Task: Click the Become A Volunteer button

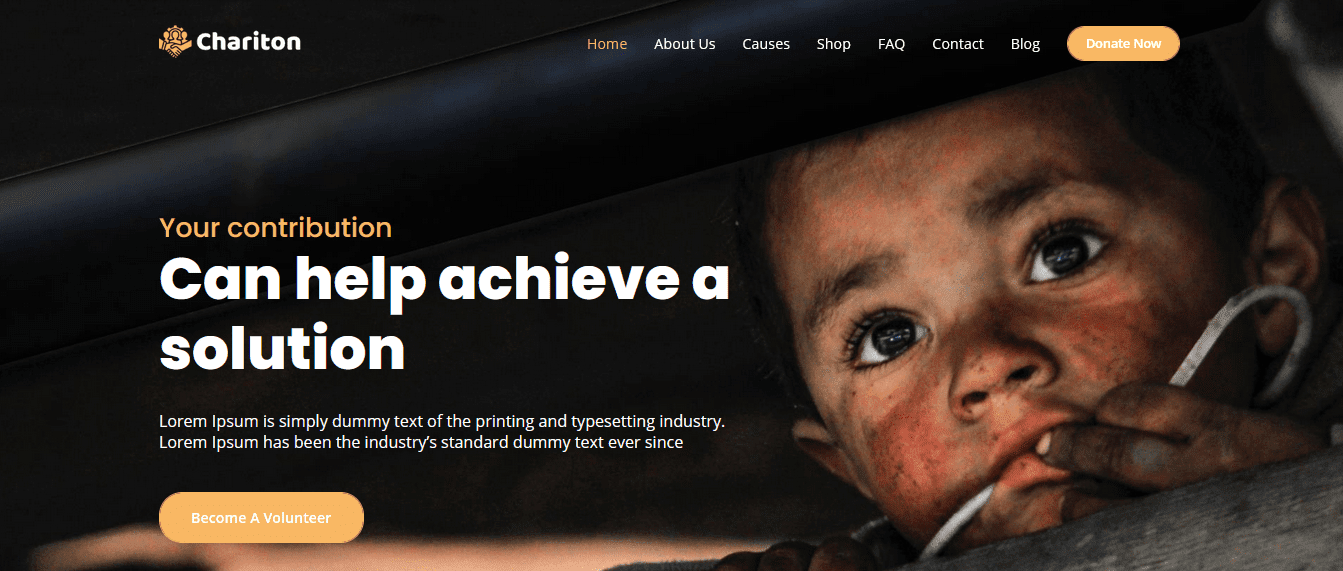Action: 261,518
